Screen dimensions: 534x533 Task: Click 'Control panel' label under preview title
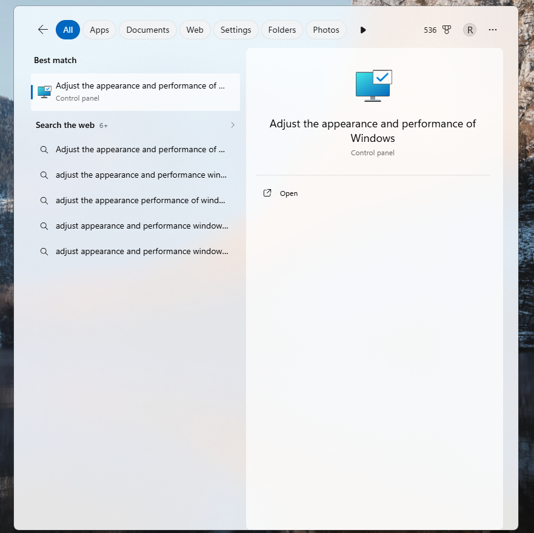(x=373, y=153)
